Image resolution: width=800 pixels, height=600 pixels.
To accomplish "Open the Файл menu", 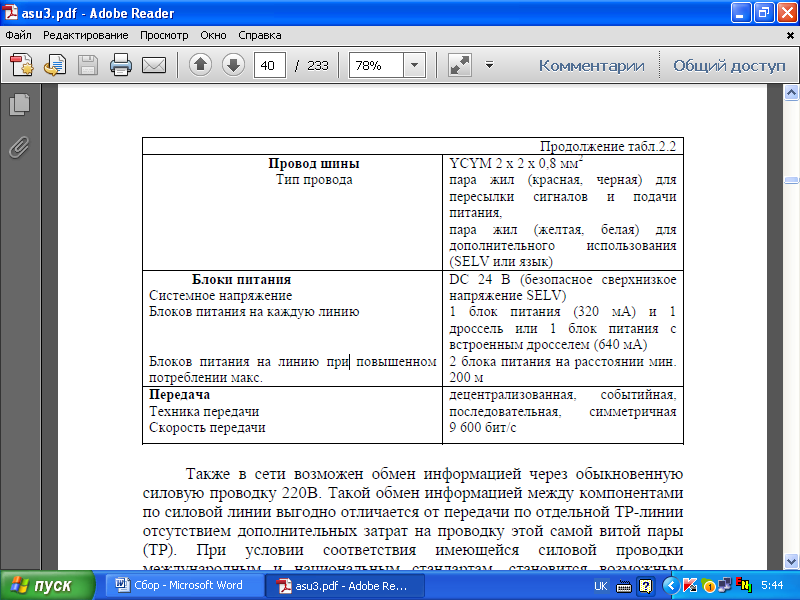I will (19, 35).
